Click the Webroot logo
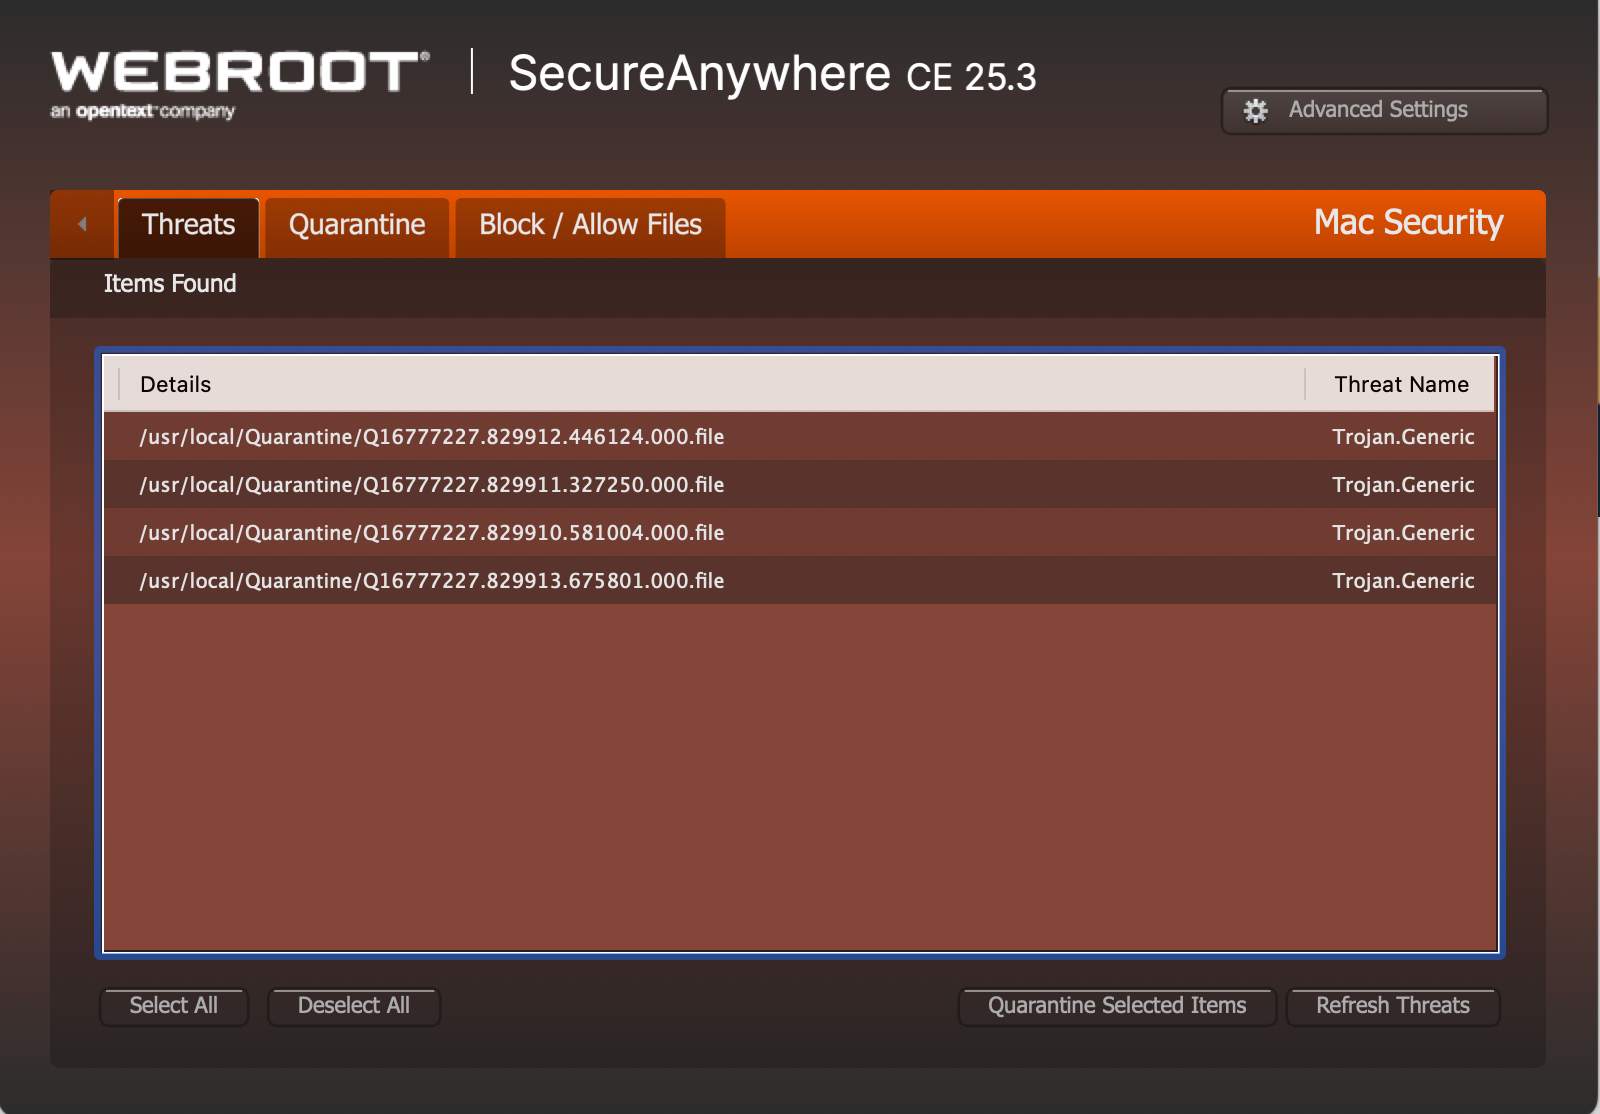This screenshot has width=1600, height=1114. pos(240,85)
